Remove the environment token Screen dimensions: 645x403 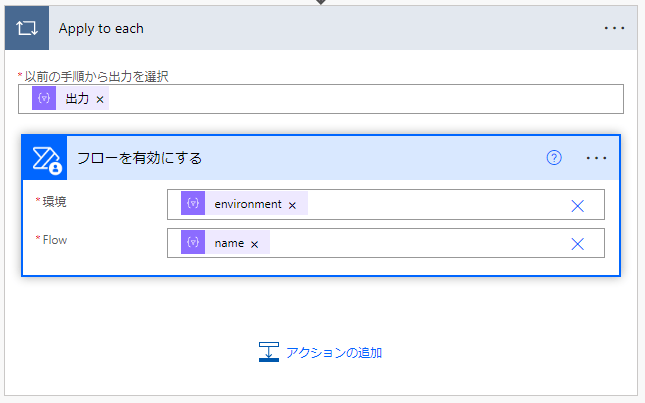click(x=292, y=205)
